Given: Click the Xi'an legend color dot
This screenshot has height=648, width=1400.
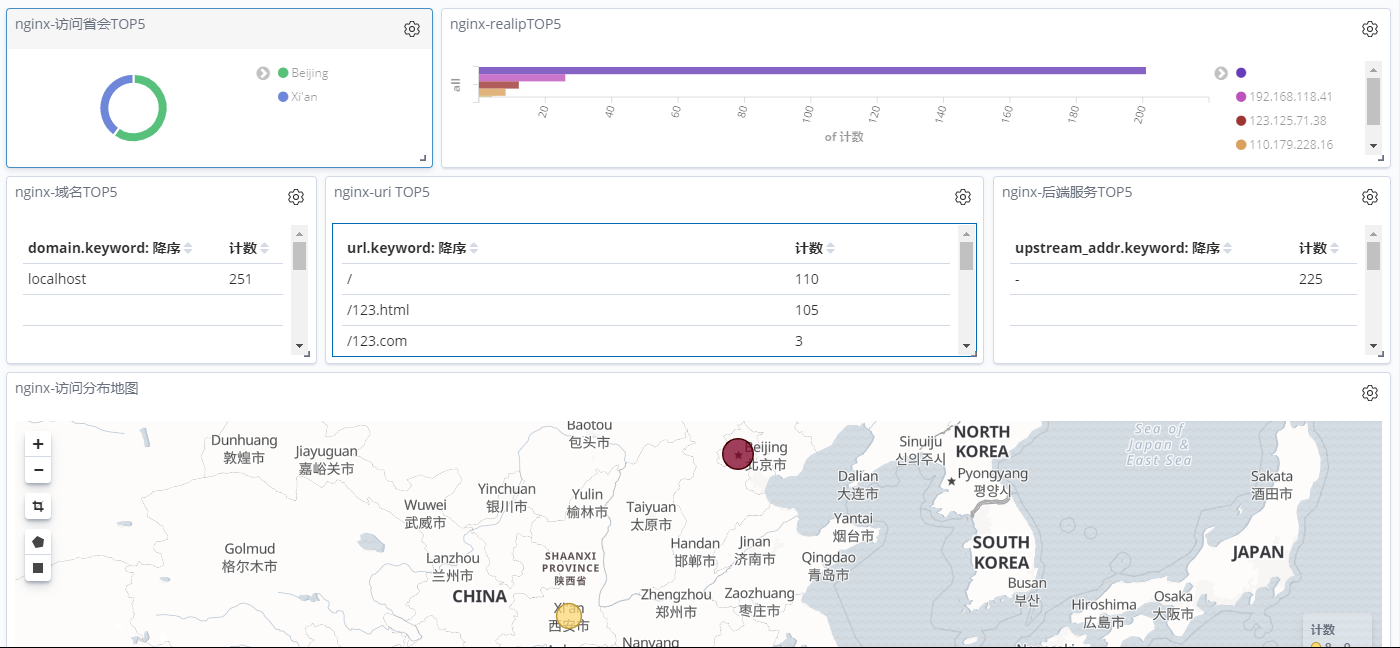Looking at the screenshot, I should 283,97.
